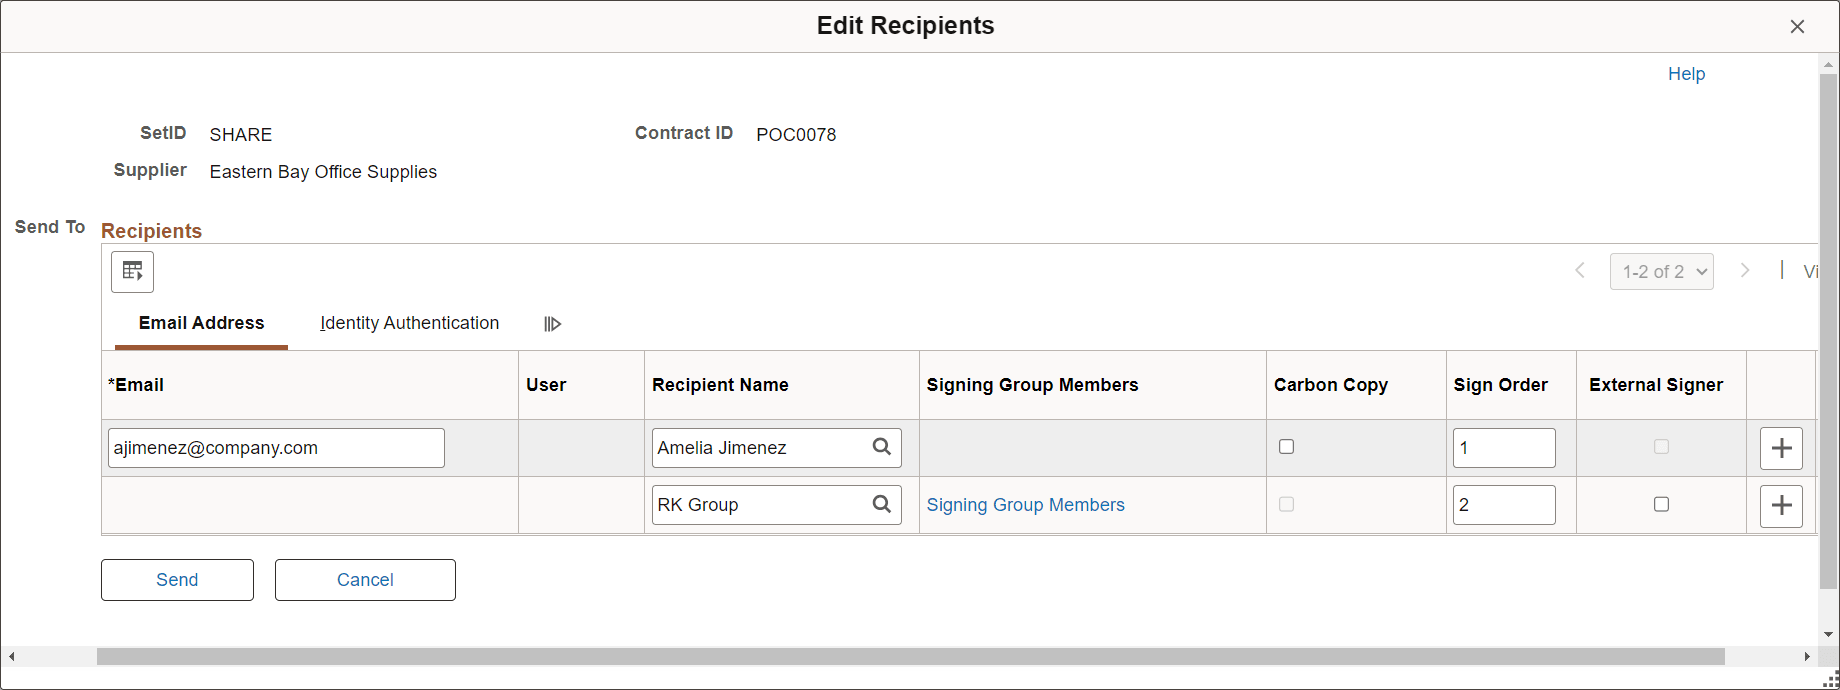The height and width of the screenshot is (690, 1840).
Task: Open the lookup for RK Group recipient name
Action: pos(881,504)
